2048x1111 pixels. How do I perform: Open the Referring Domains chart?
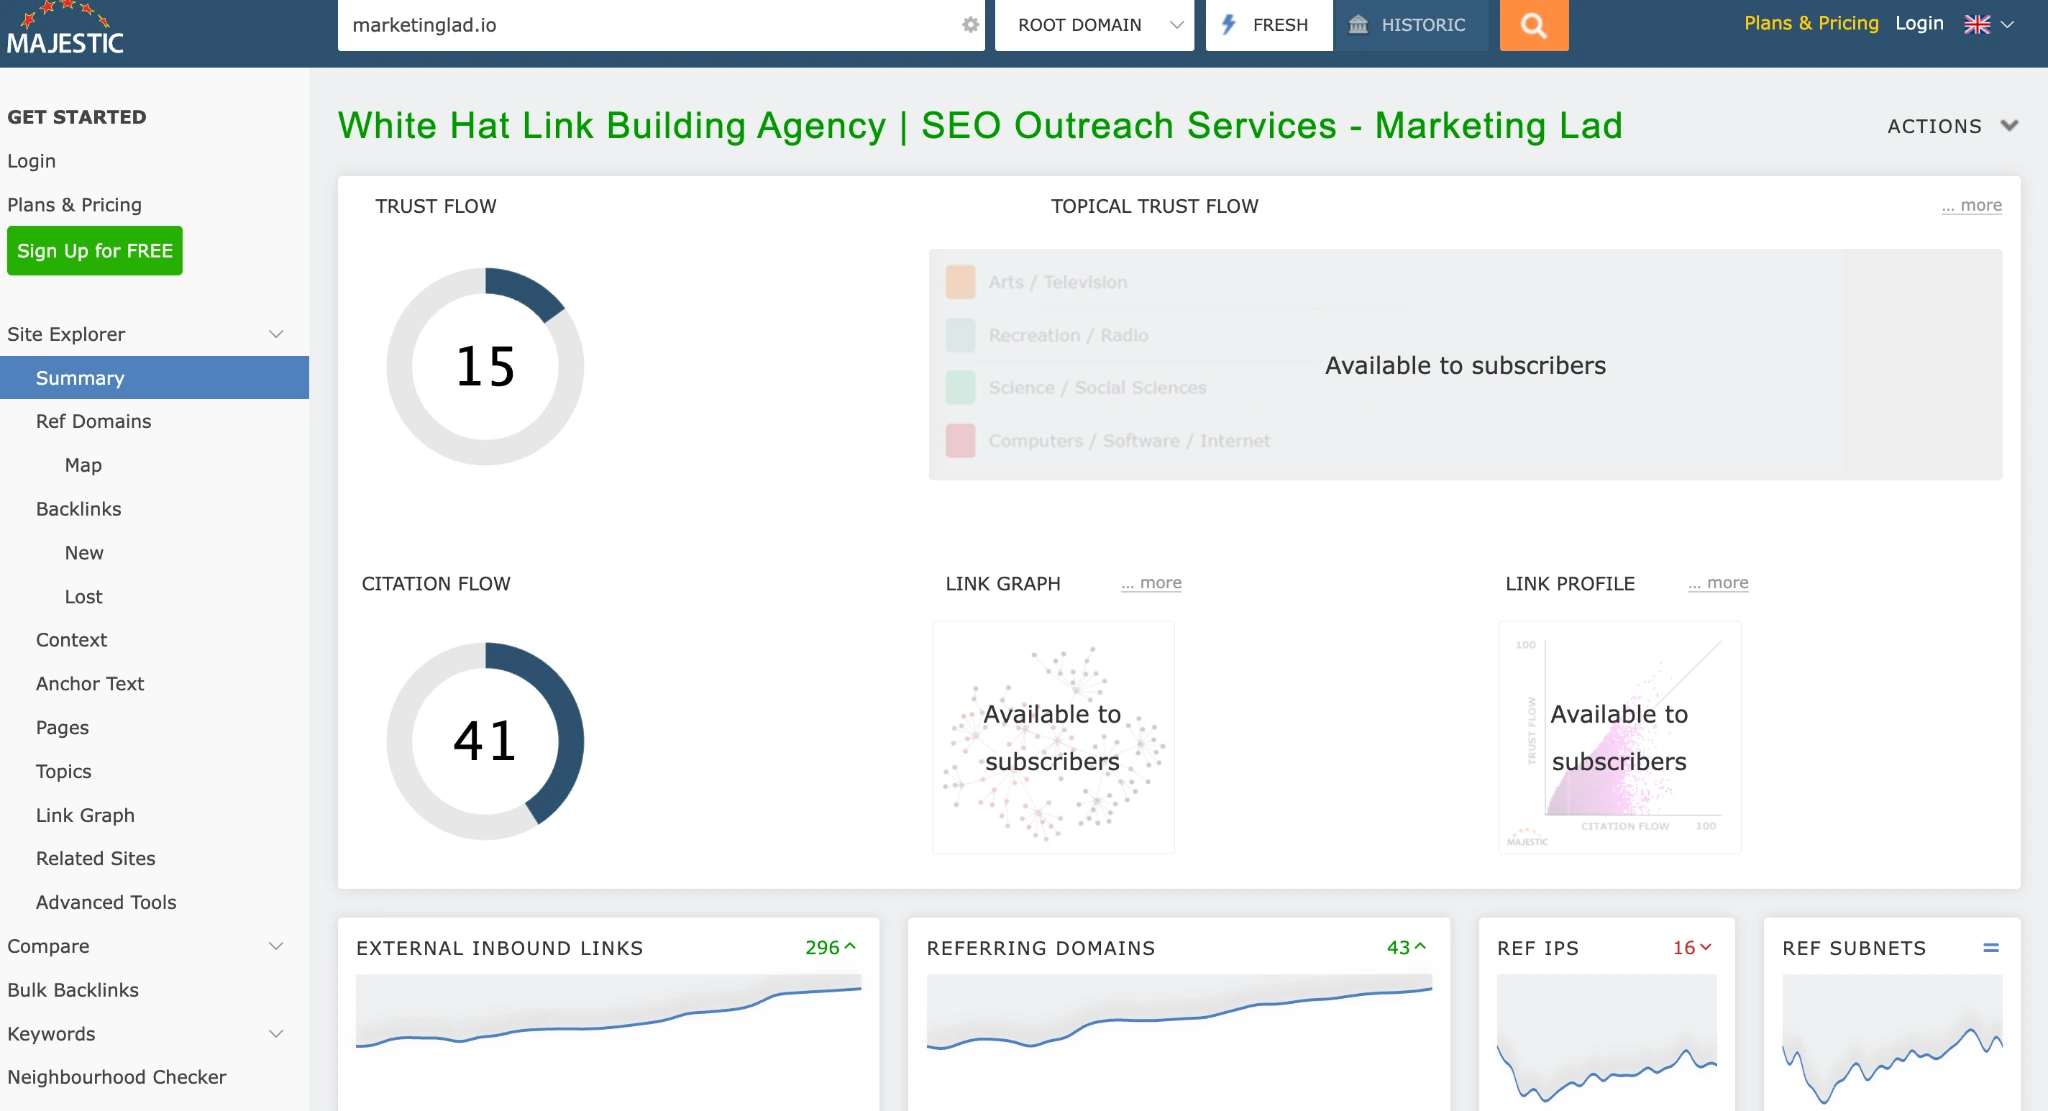(1179, 1040)
